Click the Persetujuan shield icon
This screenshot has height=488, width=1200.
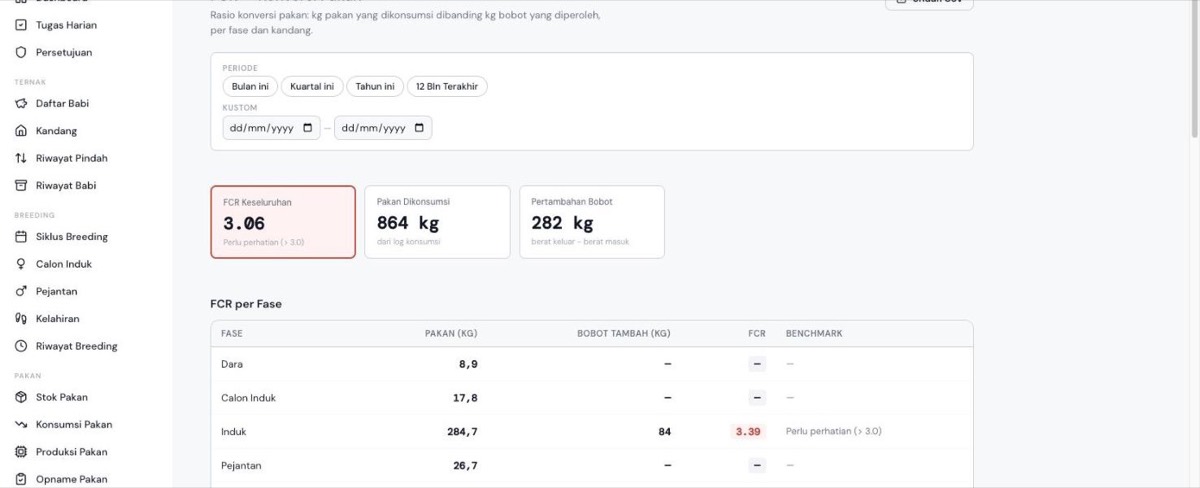(20, 52)
